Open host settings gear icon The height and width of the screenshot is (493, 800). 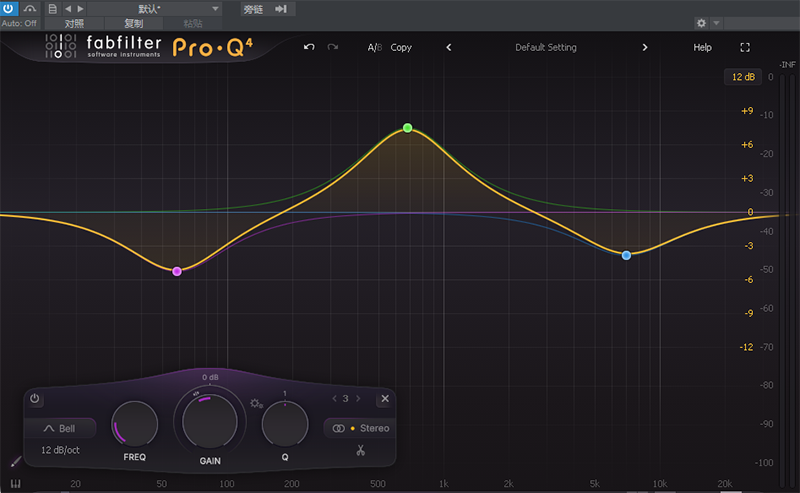click(x=702, y=23)
